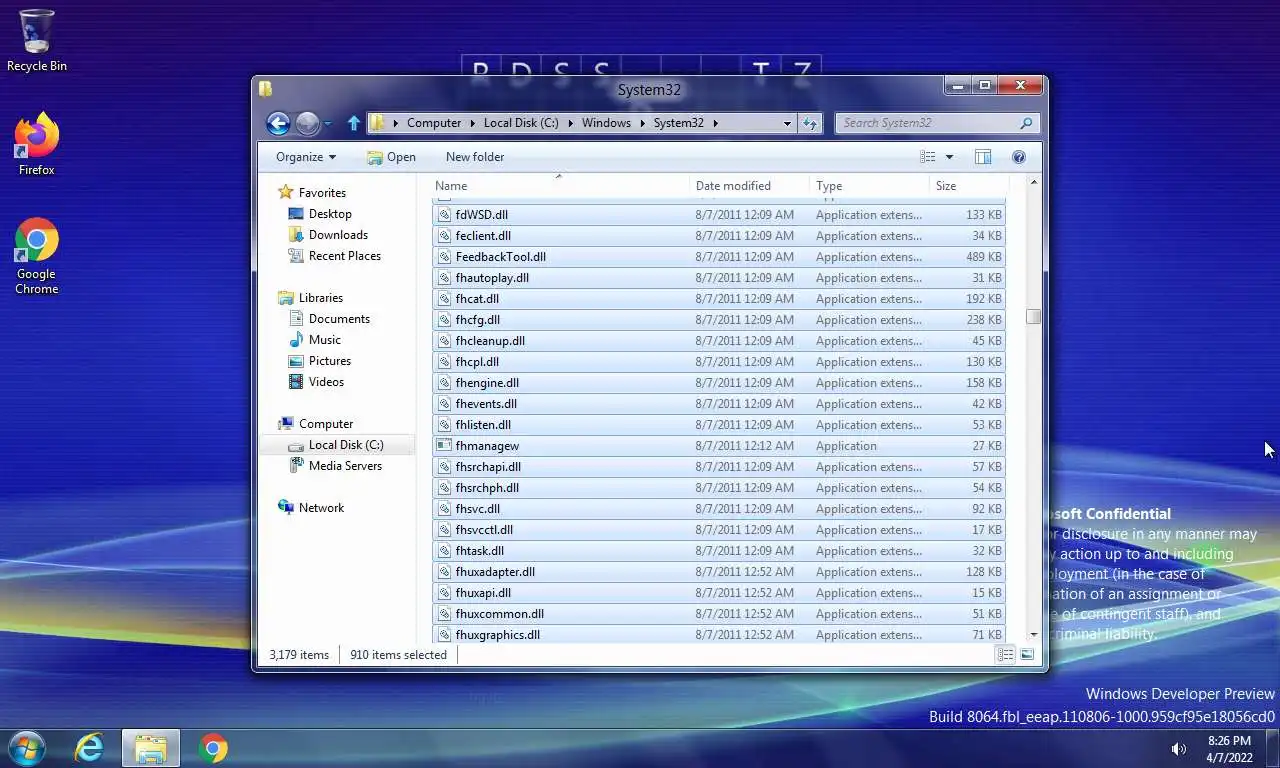The image size is (1280, 768).
Task: Open Downloads in Favorites
Action: click(338, 235)
